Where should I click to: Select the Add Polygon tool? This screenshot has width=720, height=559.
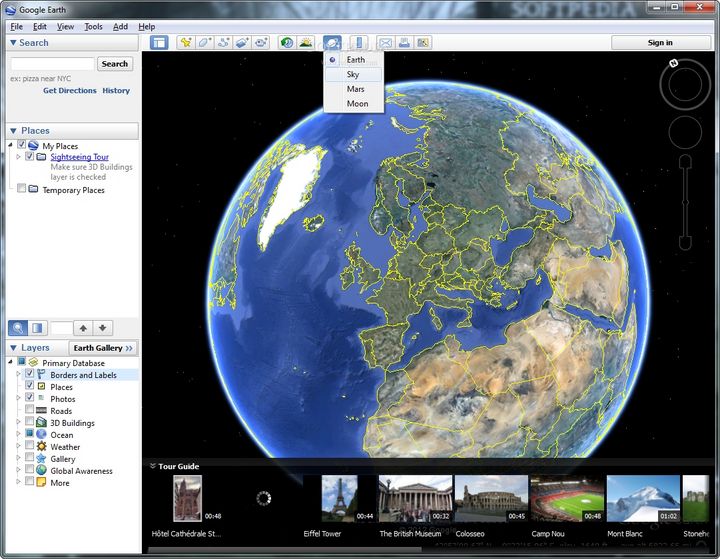pyautogui.click(x=205, y=43)
